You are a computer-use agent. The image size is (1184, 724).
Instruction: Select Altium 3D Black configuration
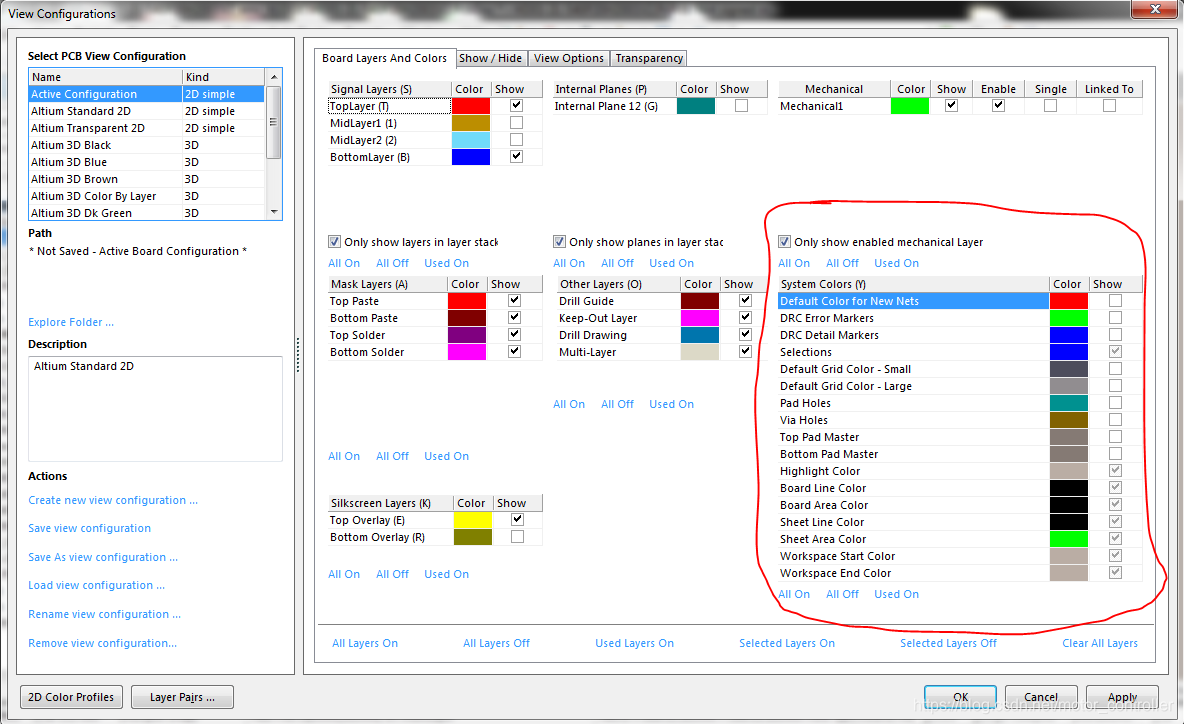[x=146, y=145]
